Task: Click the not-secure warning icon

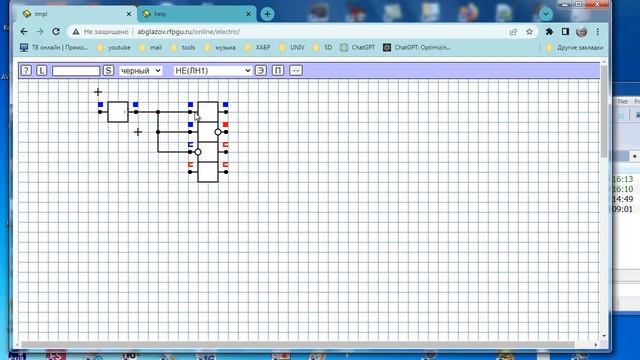Action: point(76,31)
